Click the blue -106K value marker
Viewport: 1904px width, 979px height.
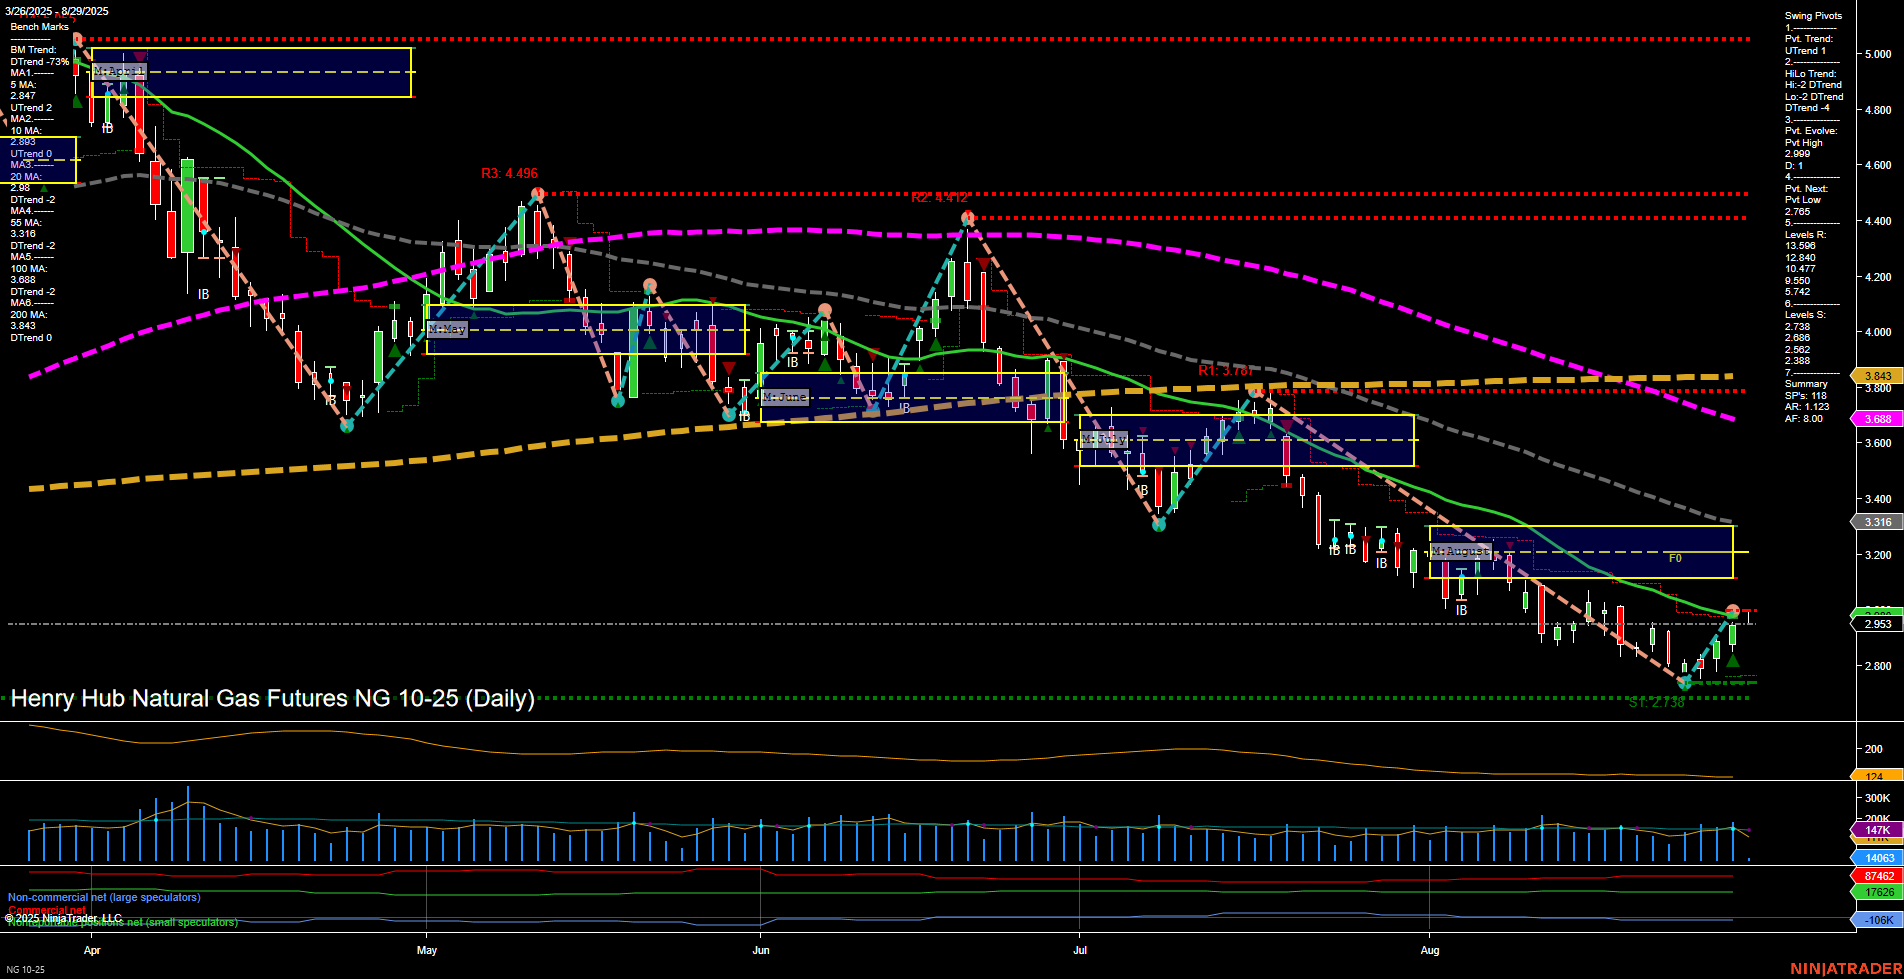[x=1878, y=920]
